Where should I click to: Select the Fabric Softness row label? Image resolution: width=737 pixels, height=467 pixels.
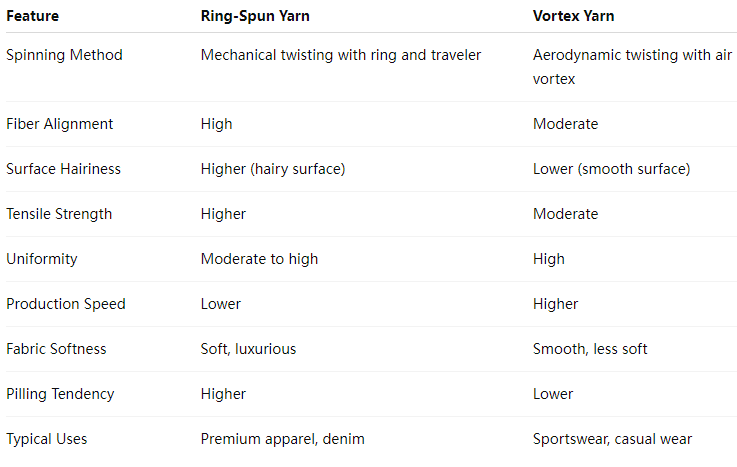56,349
